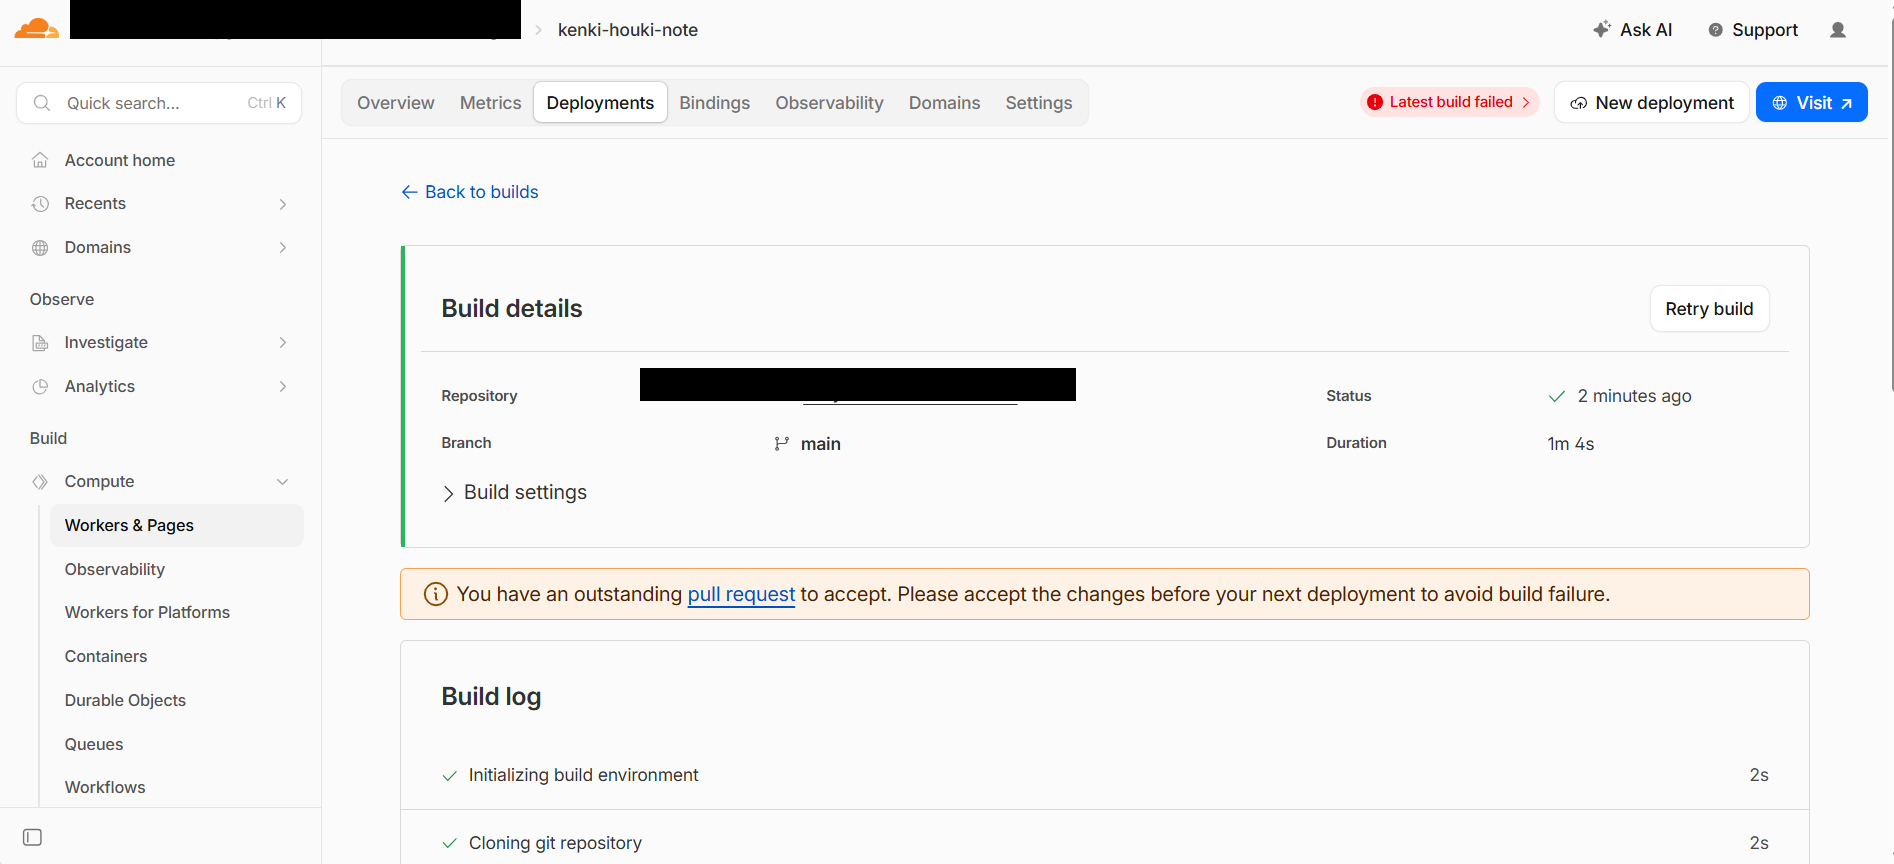
Task: Click the Analytics pie chart icon
Action: [x=40, y=387]
